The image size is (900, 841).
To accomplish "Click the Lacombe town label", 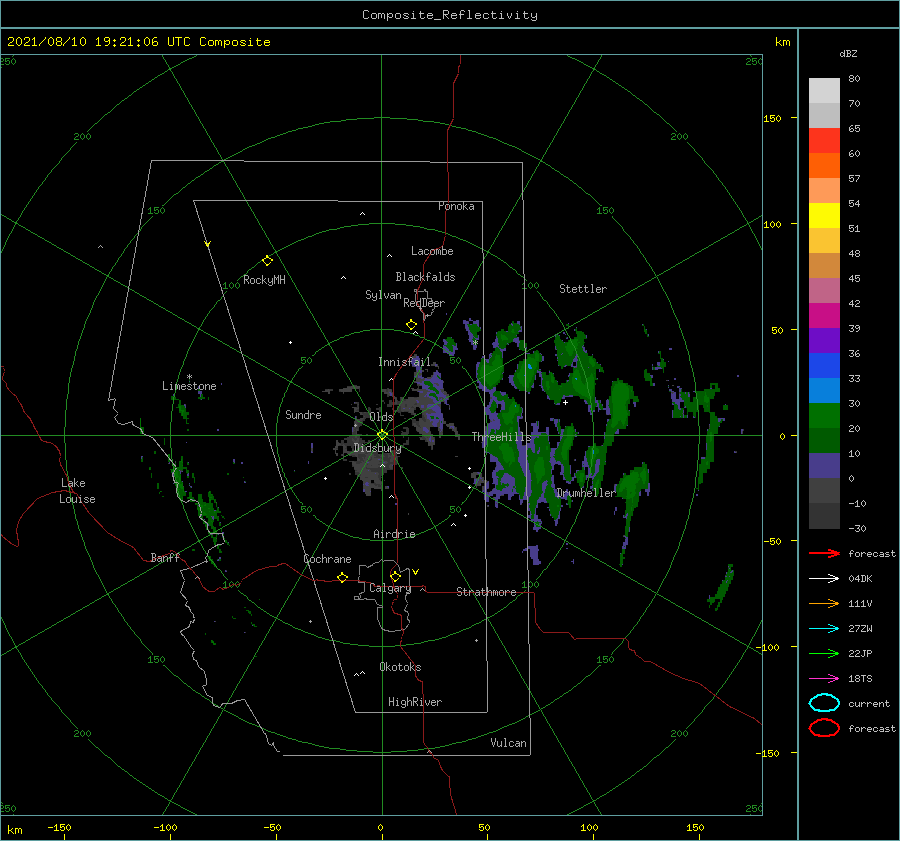I will pyautogui.click(x=432, y=251).
